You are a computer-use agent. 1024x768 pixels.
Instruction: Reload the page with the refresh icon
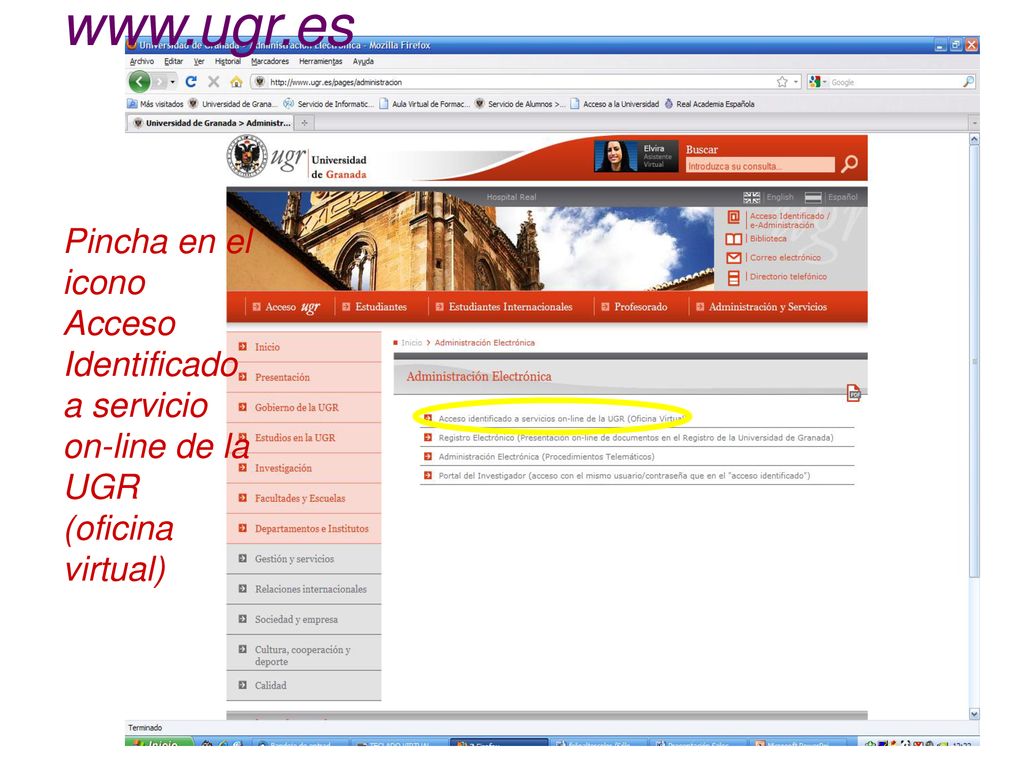(x=191, y=82)
